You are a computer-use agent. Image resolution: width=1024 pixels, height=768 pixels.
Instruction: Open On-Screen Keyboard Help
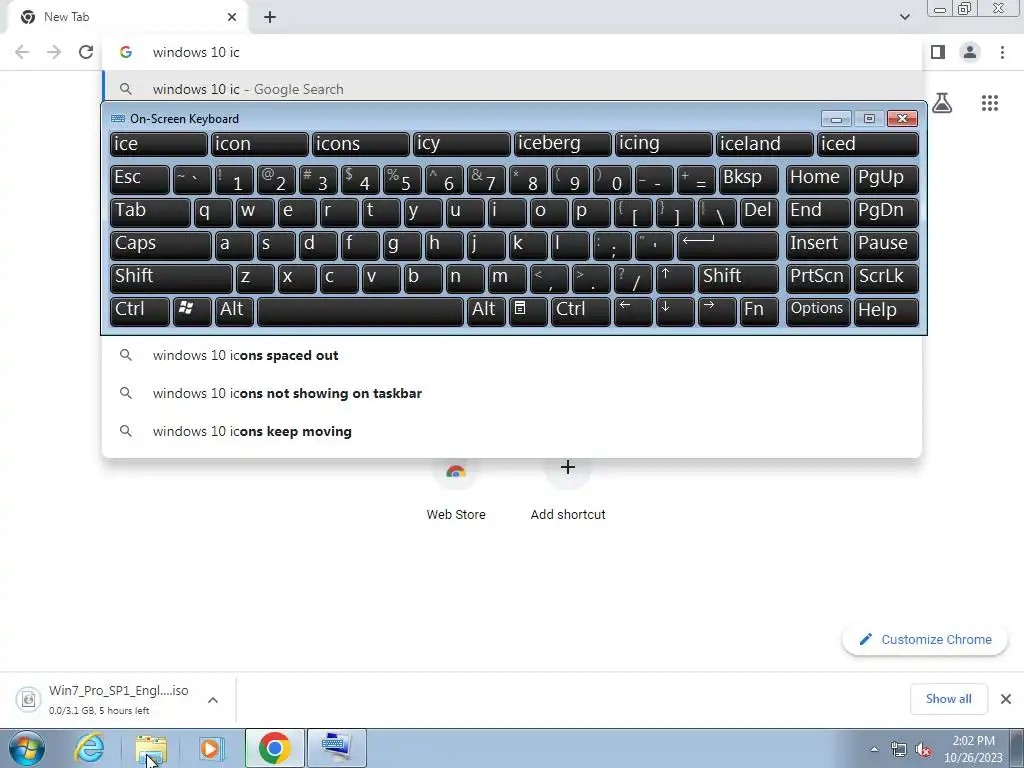(886, 311)
